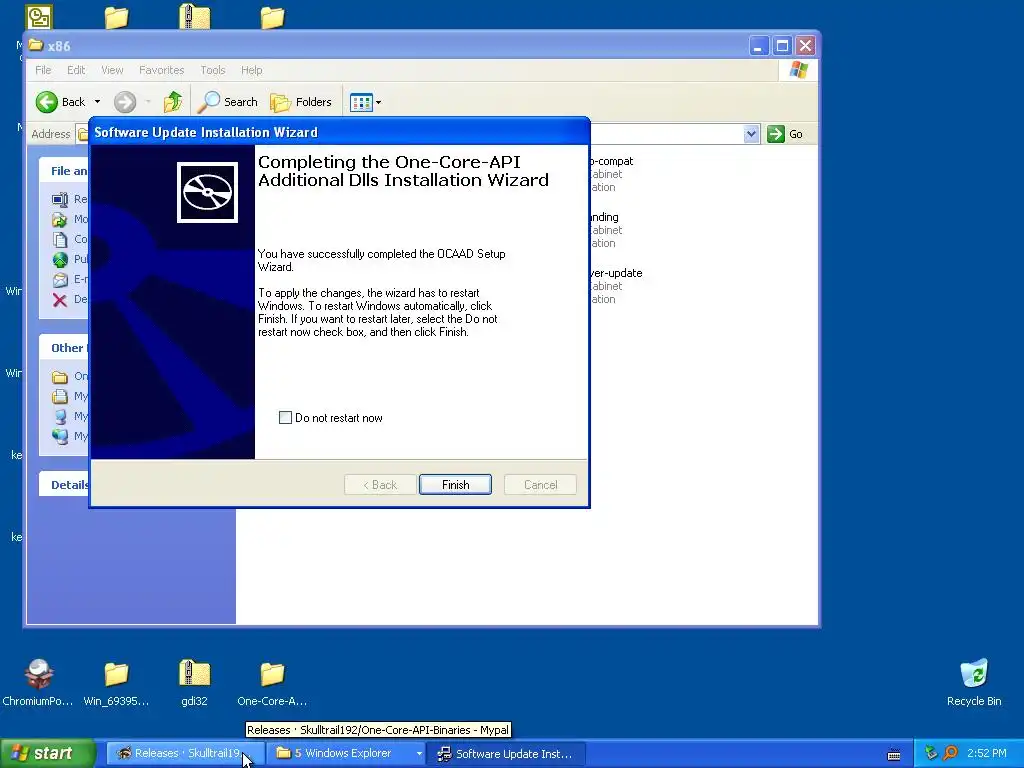This screenshot has height=768, width=1024.
Task: Select the compat cabinet file in x86
Action: coord(611,174)
